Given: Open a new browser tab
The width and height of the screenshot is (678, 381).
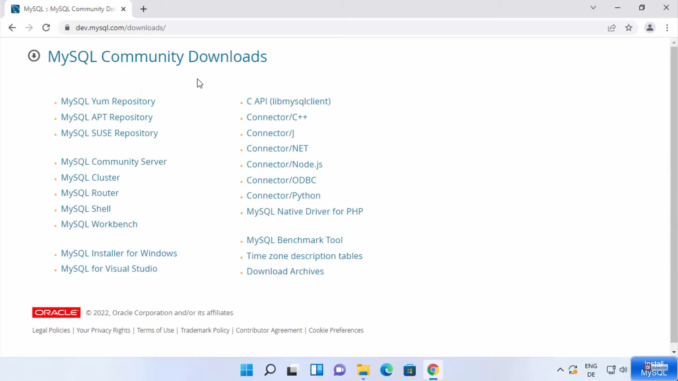Looking at the screenshot, I should click(144, 9).
